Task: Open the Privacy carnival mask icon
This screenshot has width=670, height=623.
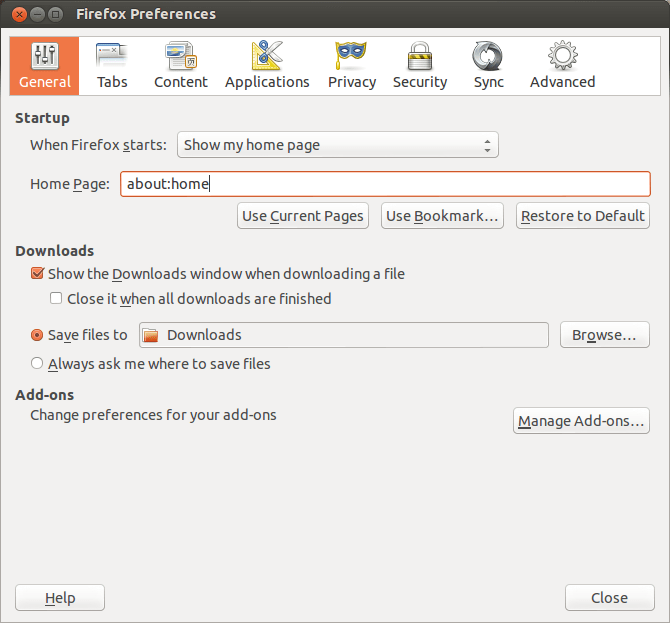Action: [x=351, y=56]
